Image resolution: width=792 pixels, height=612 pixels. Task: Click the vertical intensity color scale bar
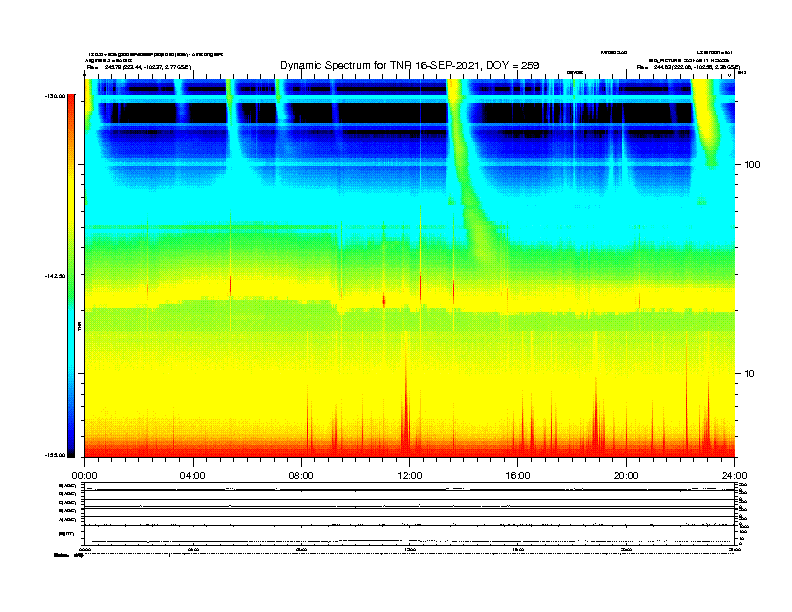(71, 276)
